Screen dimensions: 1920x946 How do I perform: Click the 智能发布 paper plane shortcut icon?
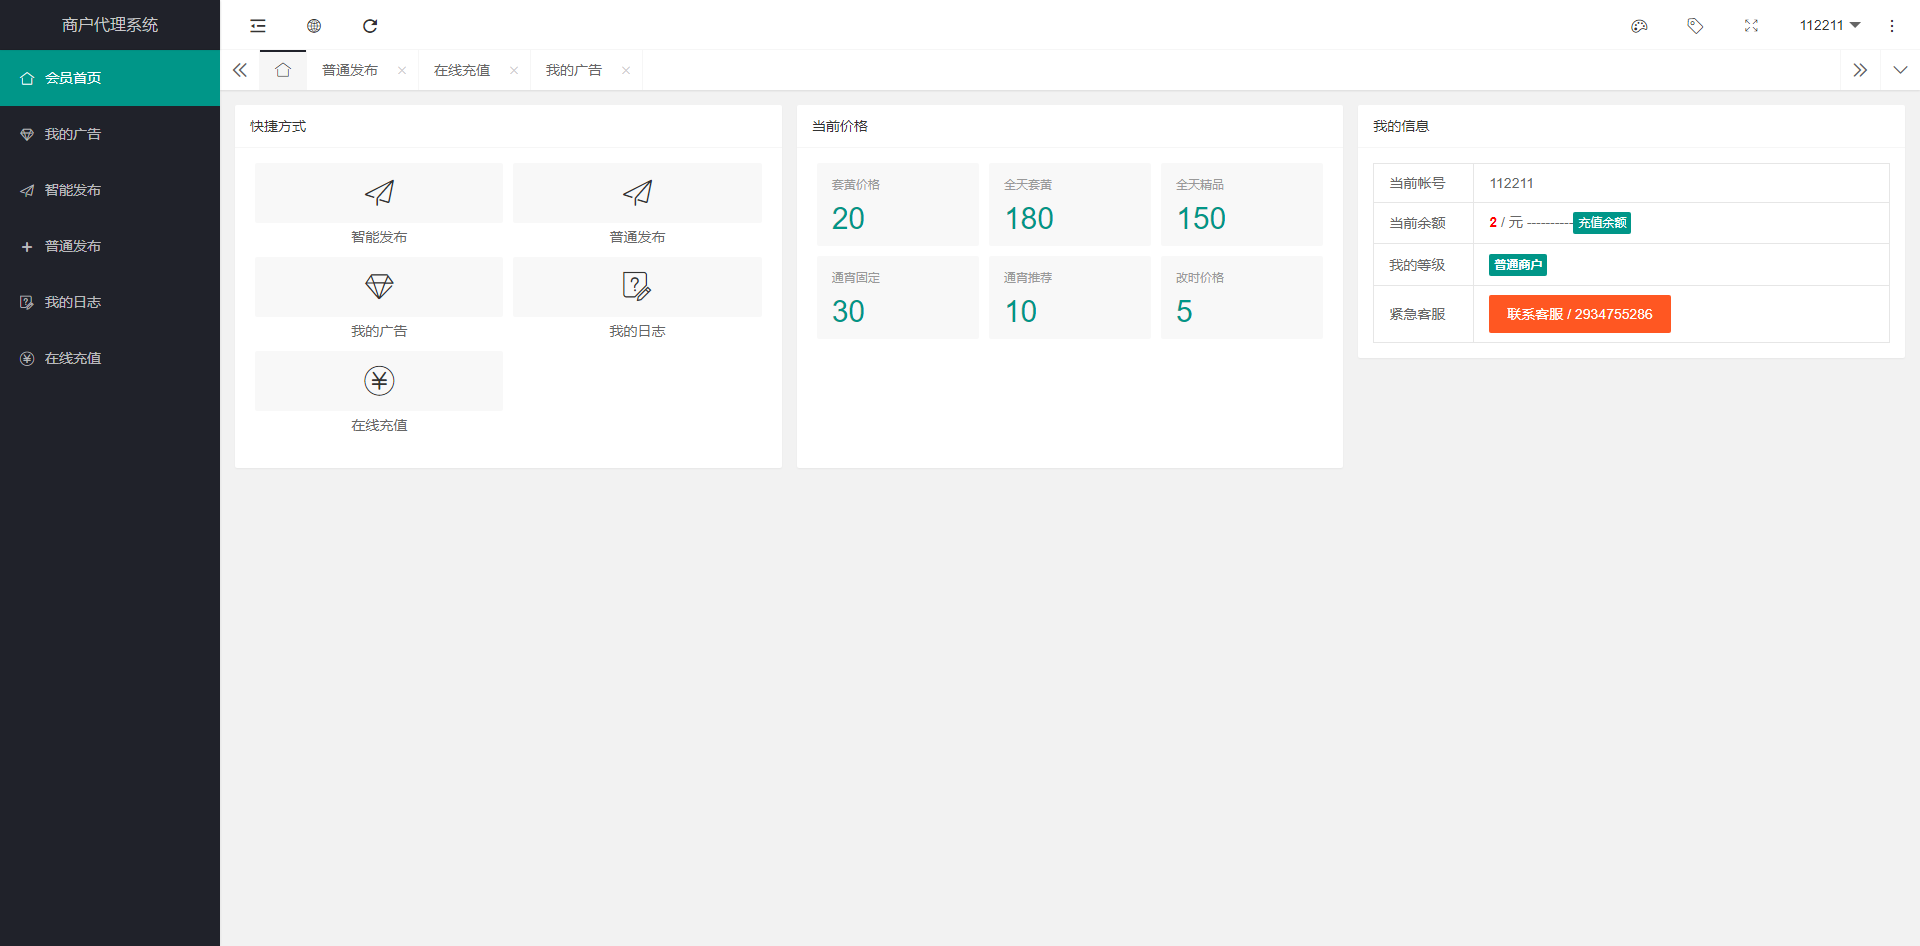[x=379, y=193]
